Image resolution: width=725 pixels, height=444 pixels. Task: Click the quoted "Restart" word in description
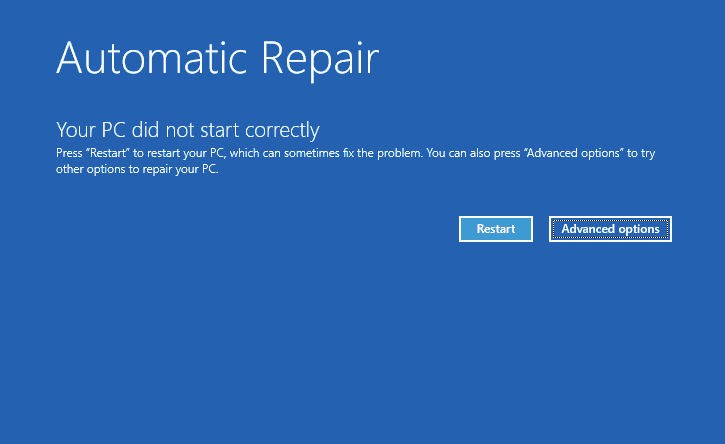coord(98,154)
